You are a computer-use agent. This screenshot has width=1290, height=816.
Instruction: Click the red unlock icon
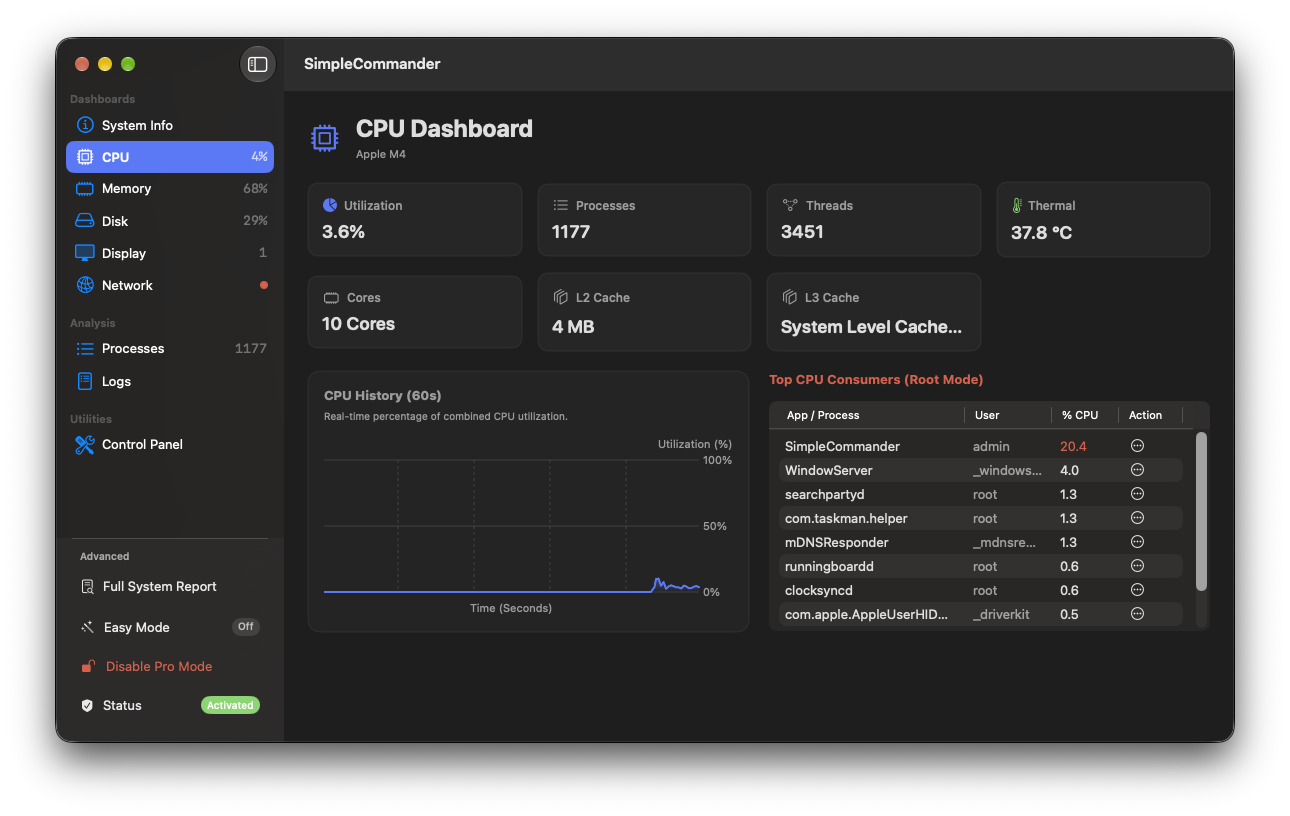click(87, 666)
